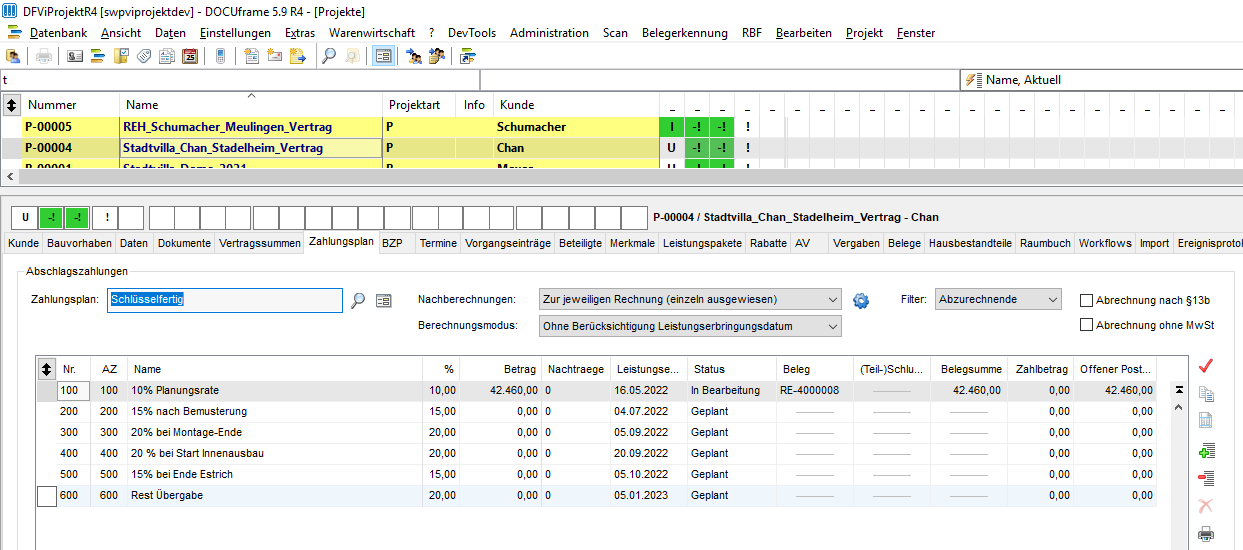
Task: Open the Belegerkennung menu
Action: pyautogui.click(x=685, y=33)
